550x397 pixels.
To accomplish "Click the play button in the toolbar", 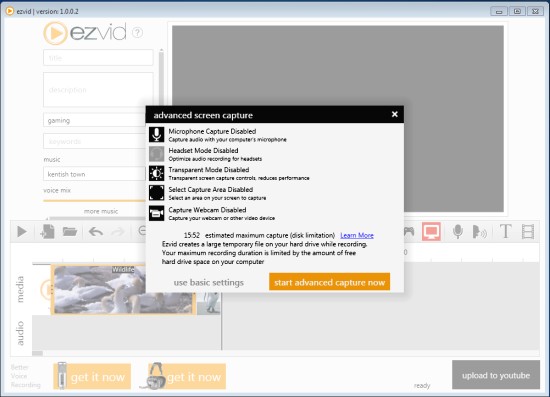I will point(22,231).
